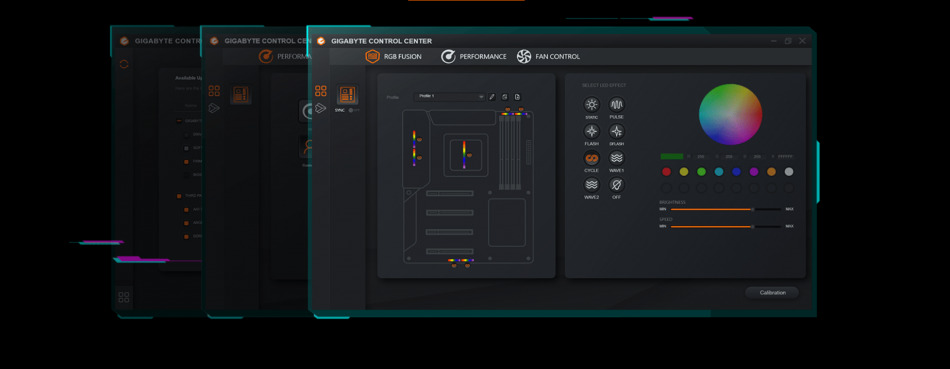The width and height of the screenshot is (950, 369).
Task: Choose the white preset color
Action: (788, 171)
